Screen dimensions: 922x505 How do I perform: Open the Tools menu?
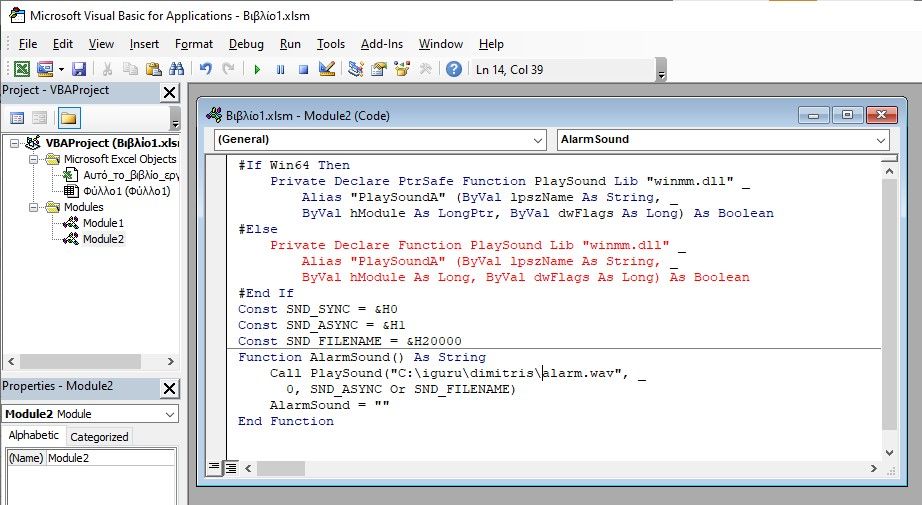coord(330,44)
